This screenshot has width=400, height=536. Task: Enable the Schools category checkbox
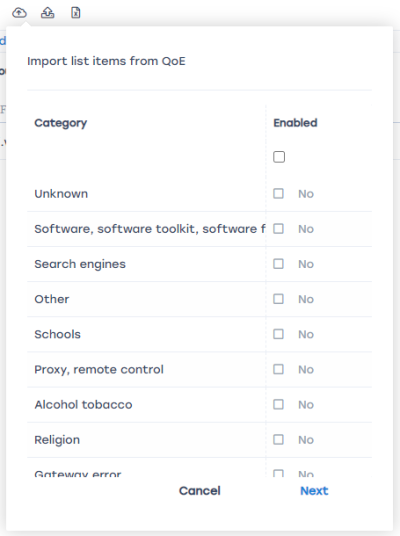click(278, 334)
